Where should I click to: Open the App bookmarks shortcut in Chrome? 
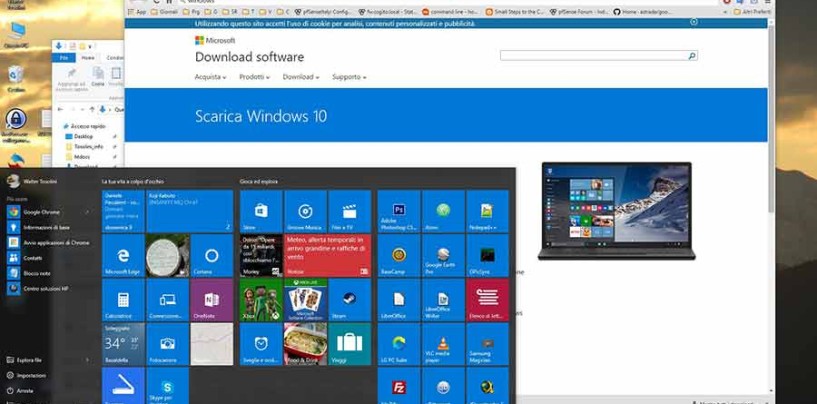pyautogui.click(x=138, y=11)
